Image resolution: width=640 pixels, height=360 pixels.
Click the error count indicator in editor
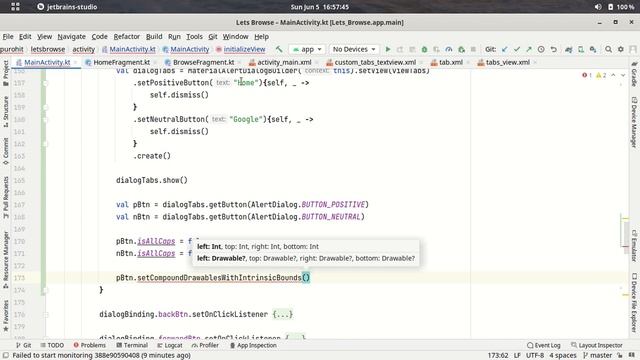(x=587, y=75)
